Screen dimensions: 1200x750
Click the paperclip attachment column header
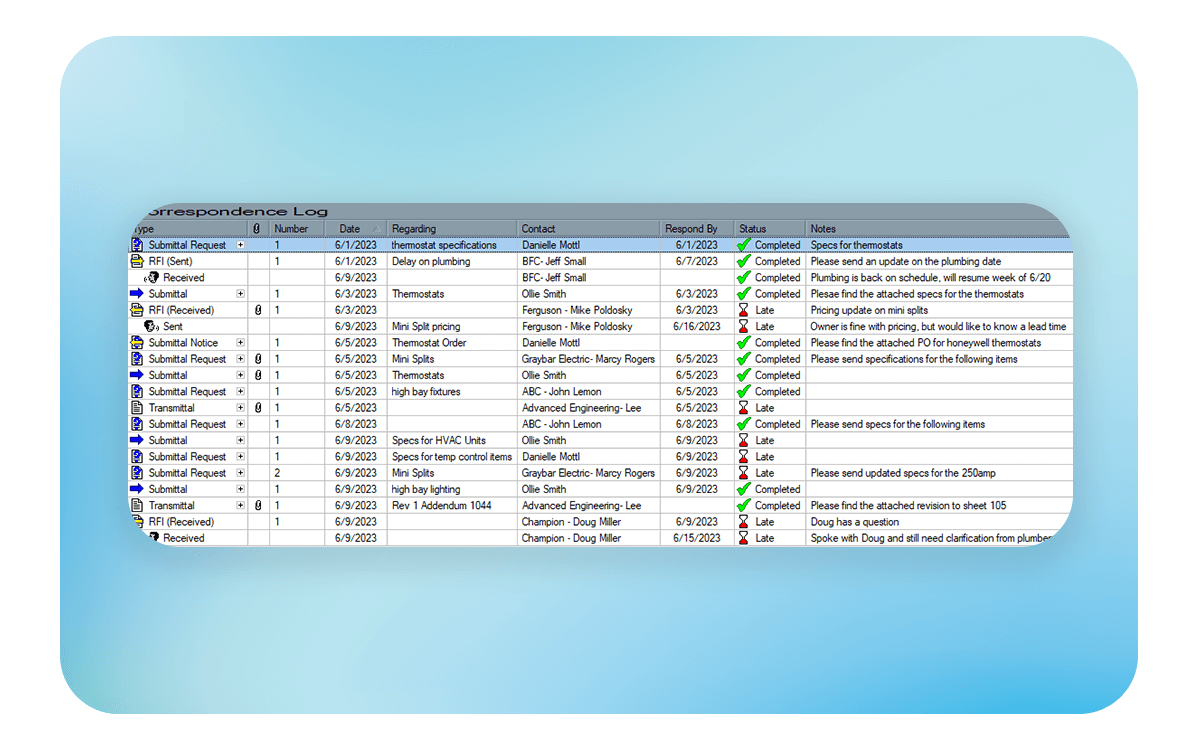coord(257,229)
